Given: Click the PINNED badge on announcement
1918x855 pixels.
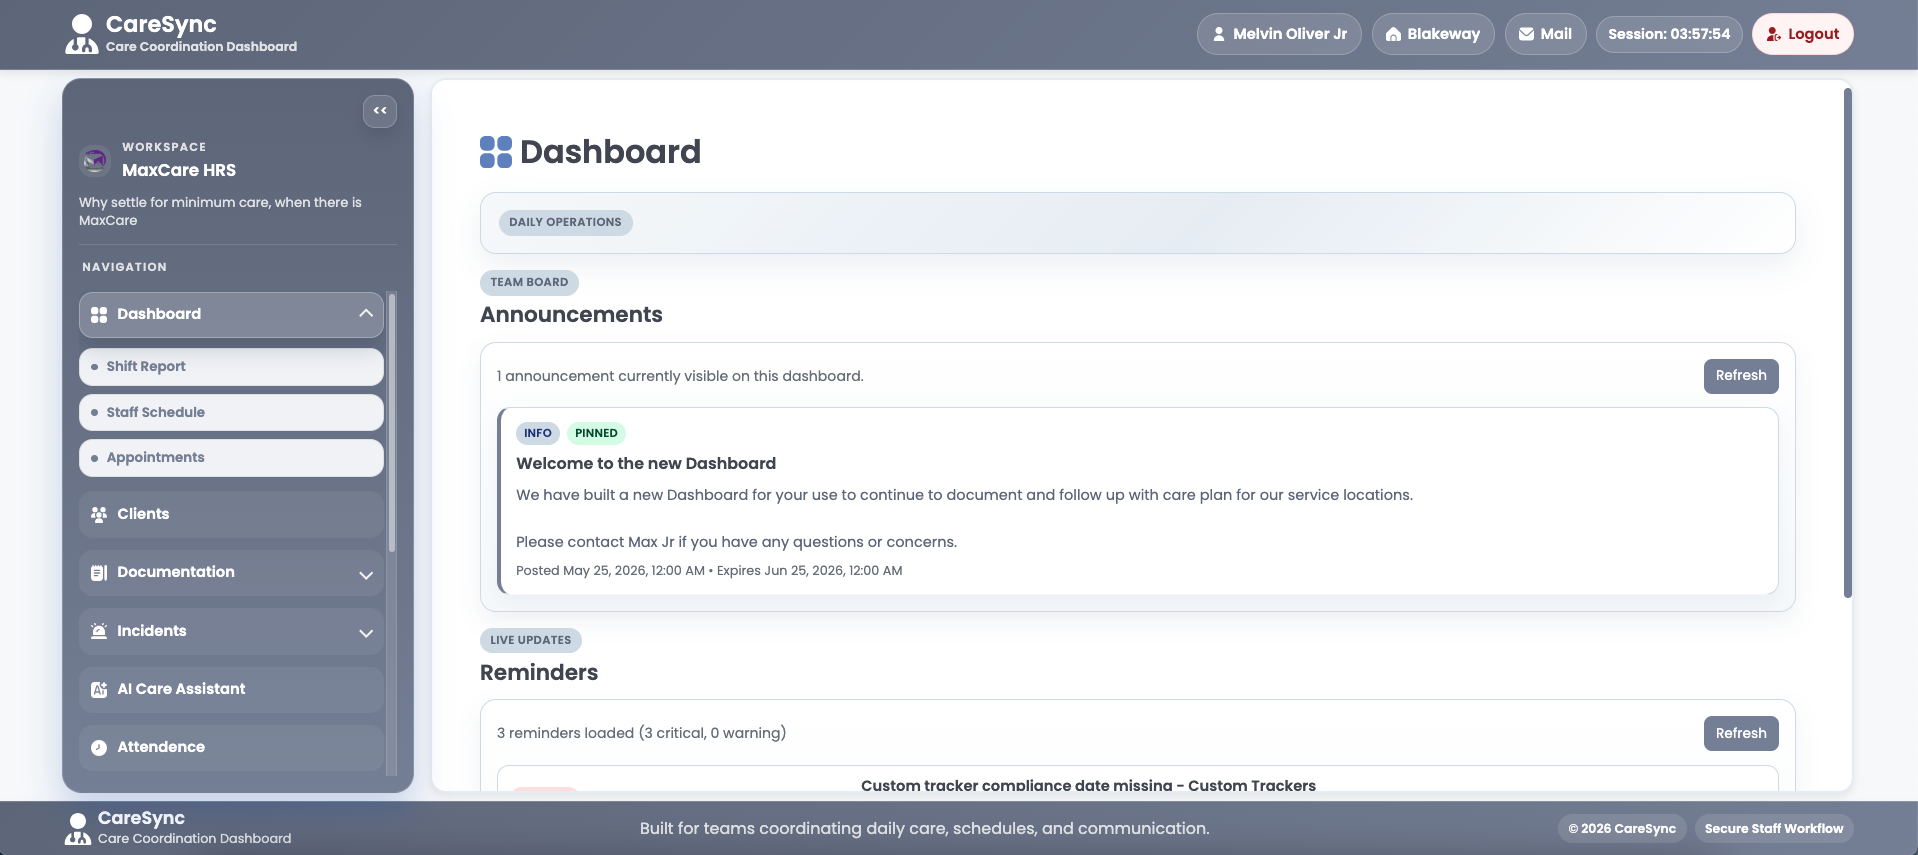Looking at the screenshot, I should [x=596, y=433].
